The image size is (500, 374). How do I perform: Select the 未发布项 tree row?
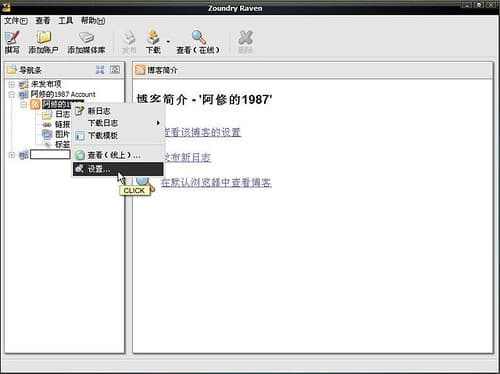(x=46, y=84)
